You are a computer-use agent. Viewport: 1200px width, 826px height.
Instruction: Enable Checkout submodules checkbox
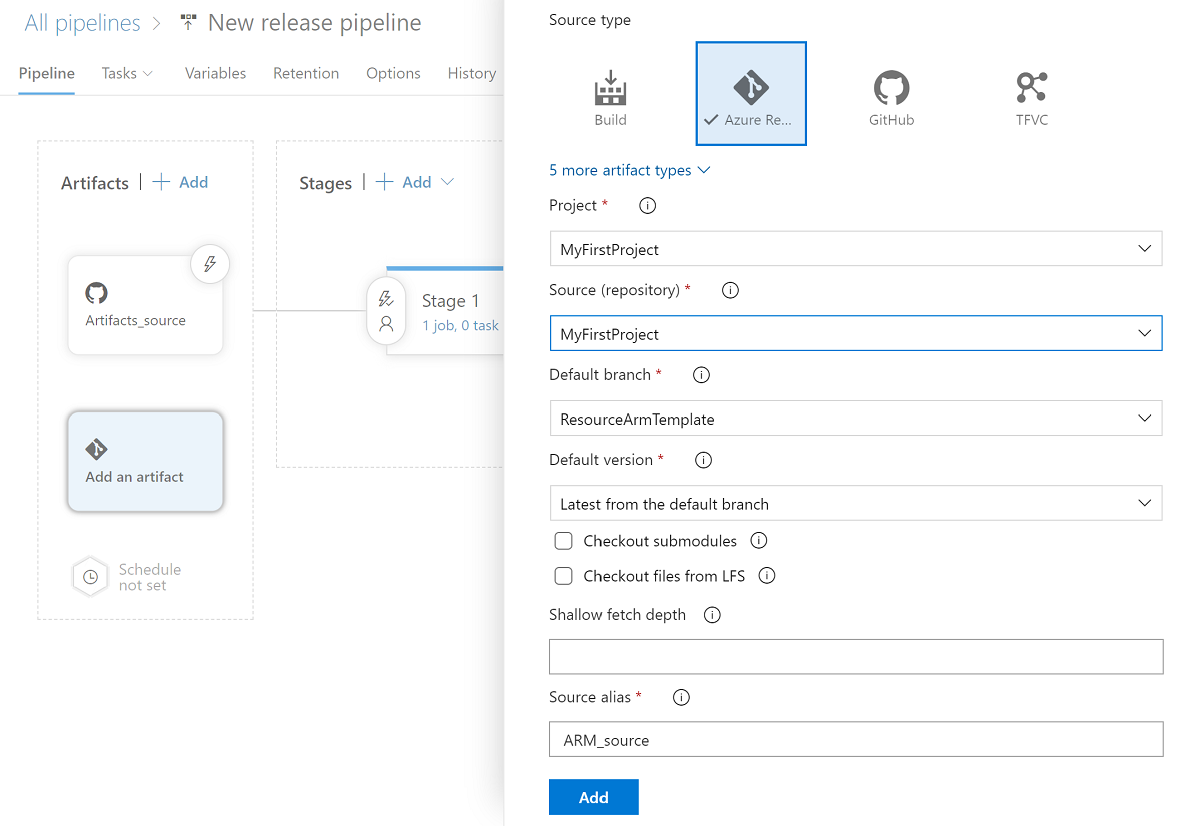click(x=564, y=541)
